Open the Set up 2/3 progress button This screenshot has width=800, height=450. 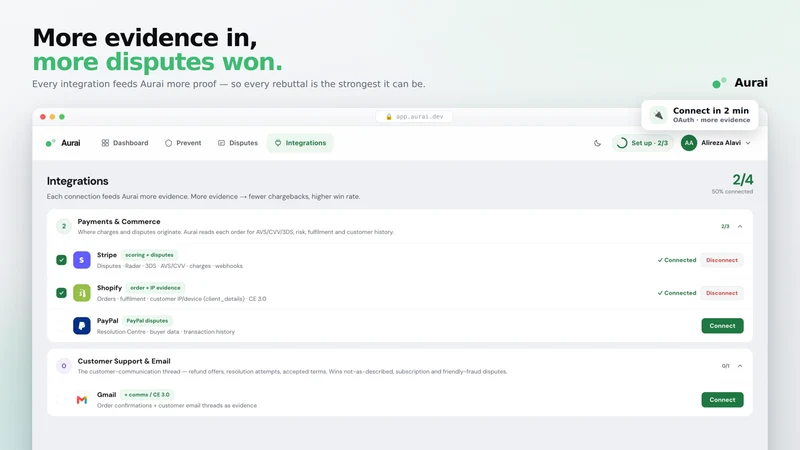[643, 143]
